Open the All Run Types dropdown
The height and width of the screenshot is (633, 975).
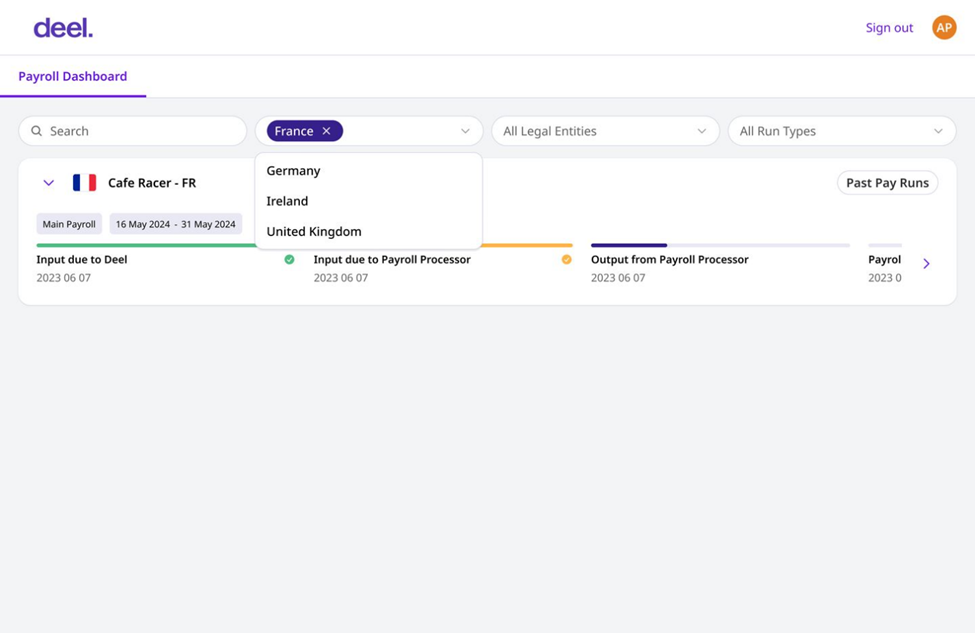click(841, 131)
